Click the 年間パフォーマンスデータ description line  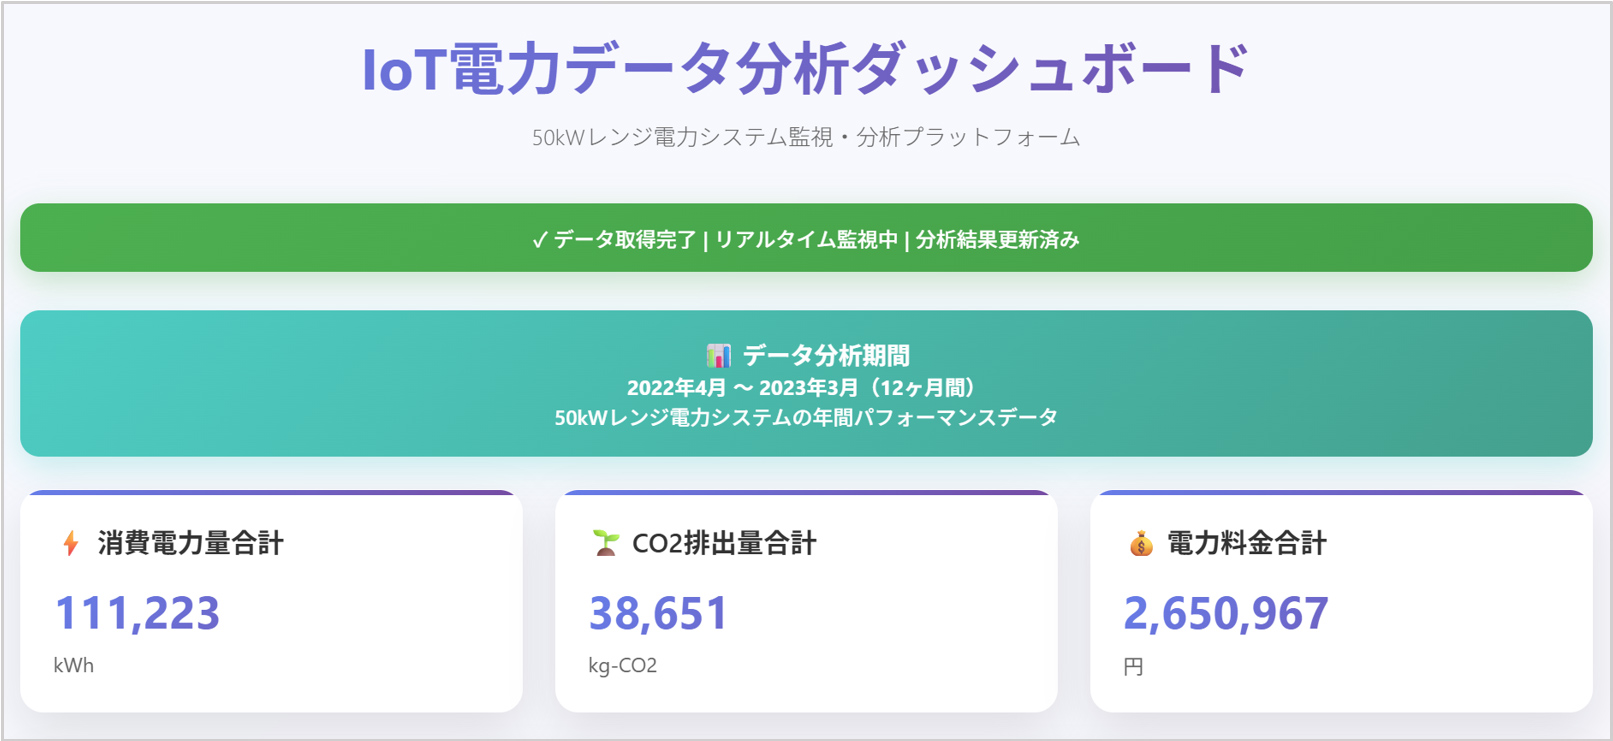[x=806, y=417]
